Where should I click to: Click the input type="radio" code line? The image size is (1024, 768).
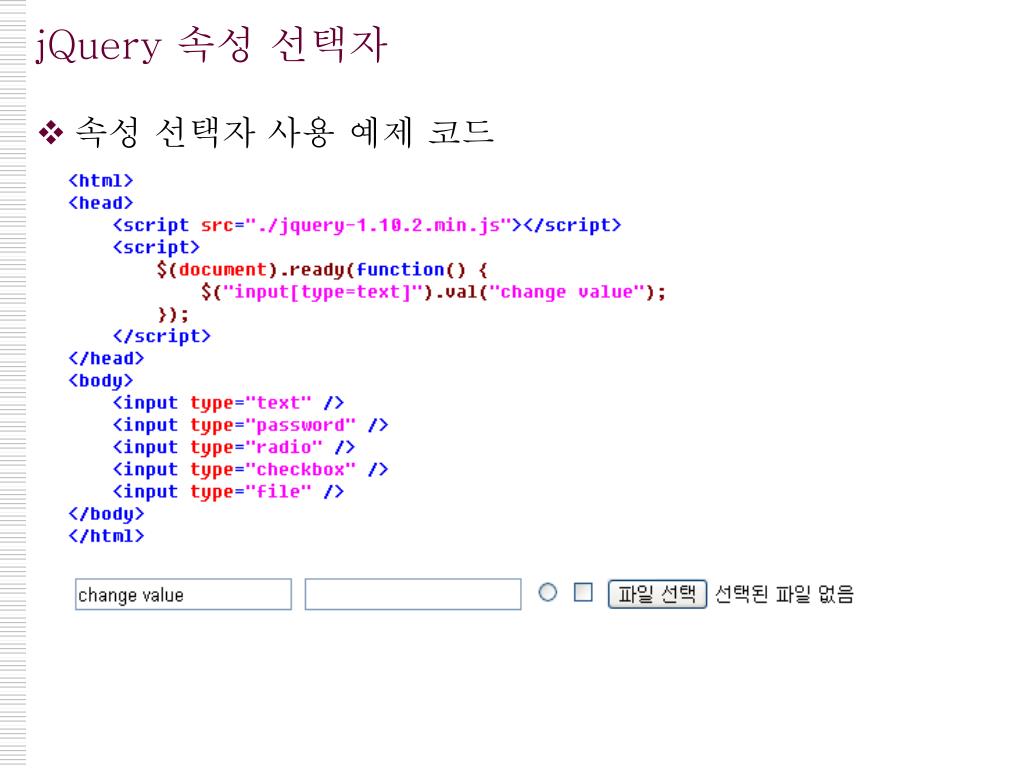coord(234,447)
